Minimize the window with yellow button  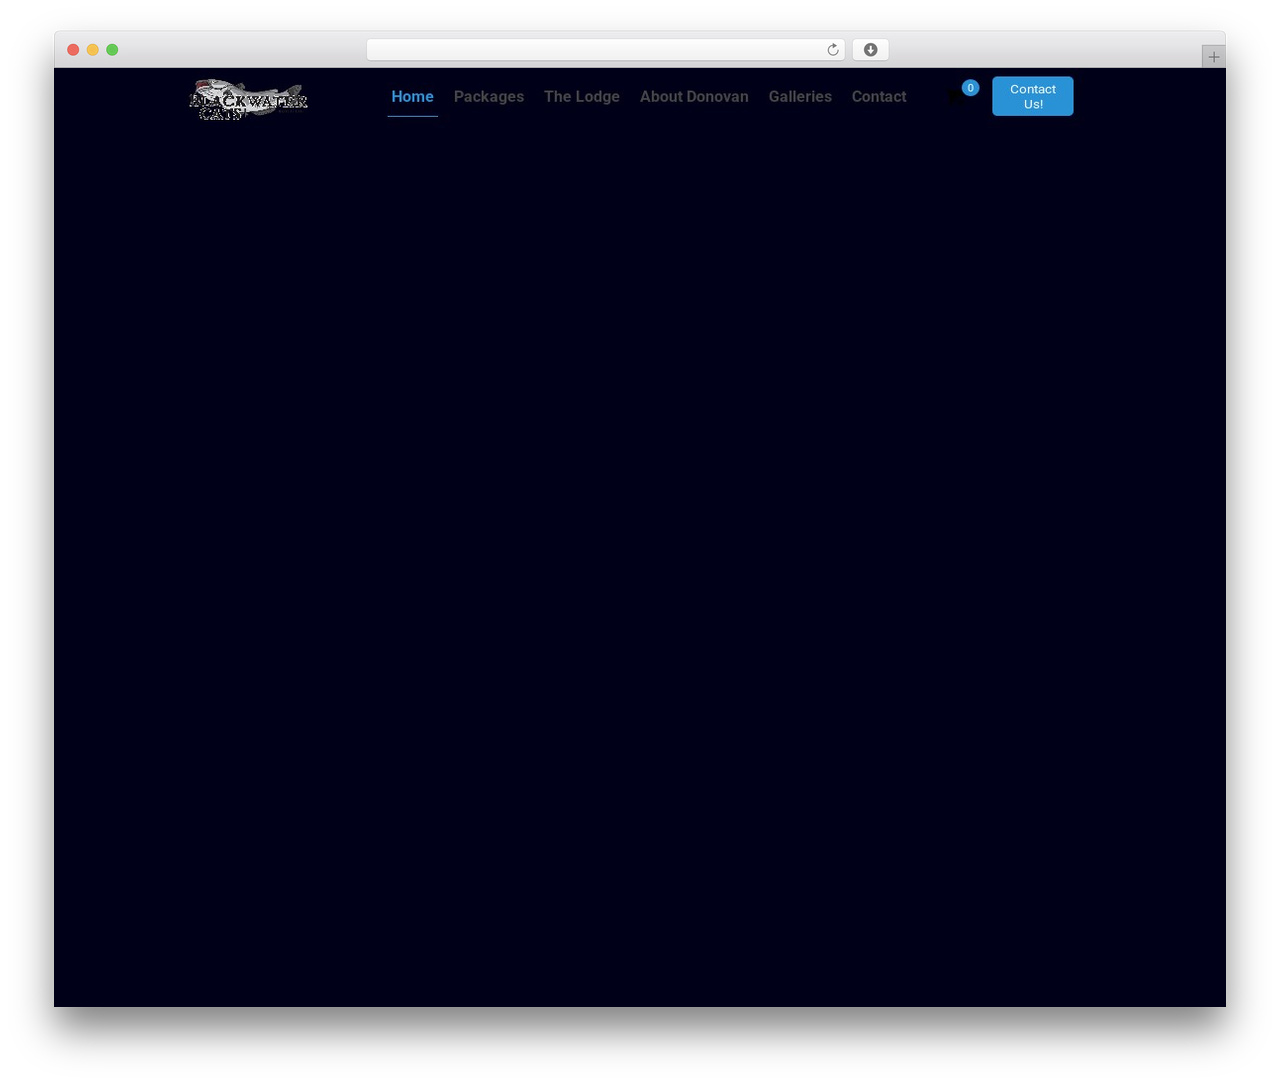(x=92, y=50)
